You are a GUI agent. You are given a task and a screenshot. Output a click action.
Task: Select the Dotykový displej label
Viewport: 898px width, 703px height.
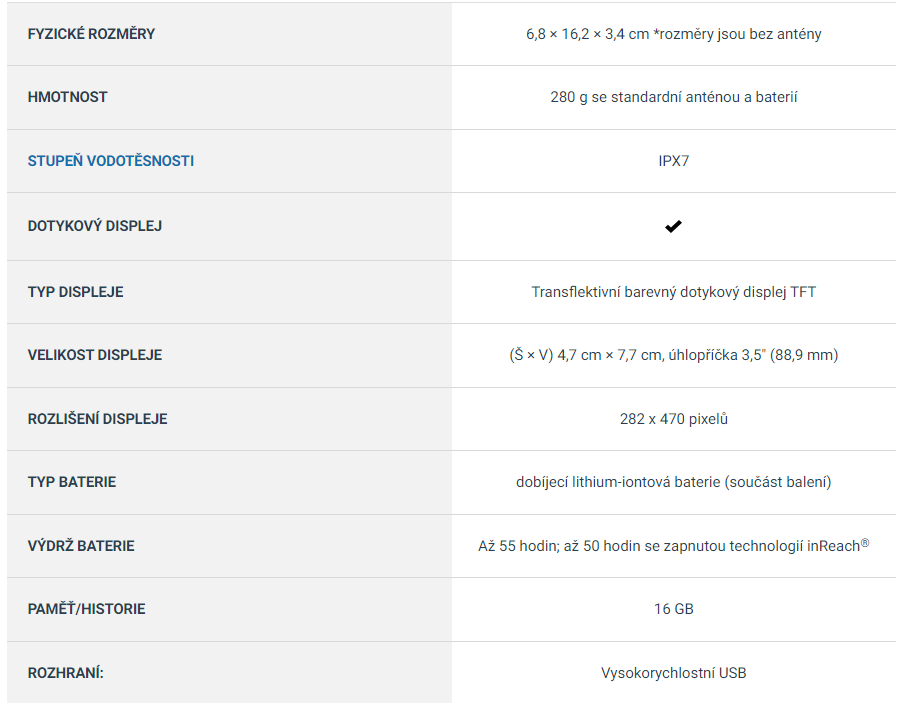point(95,226)
